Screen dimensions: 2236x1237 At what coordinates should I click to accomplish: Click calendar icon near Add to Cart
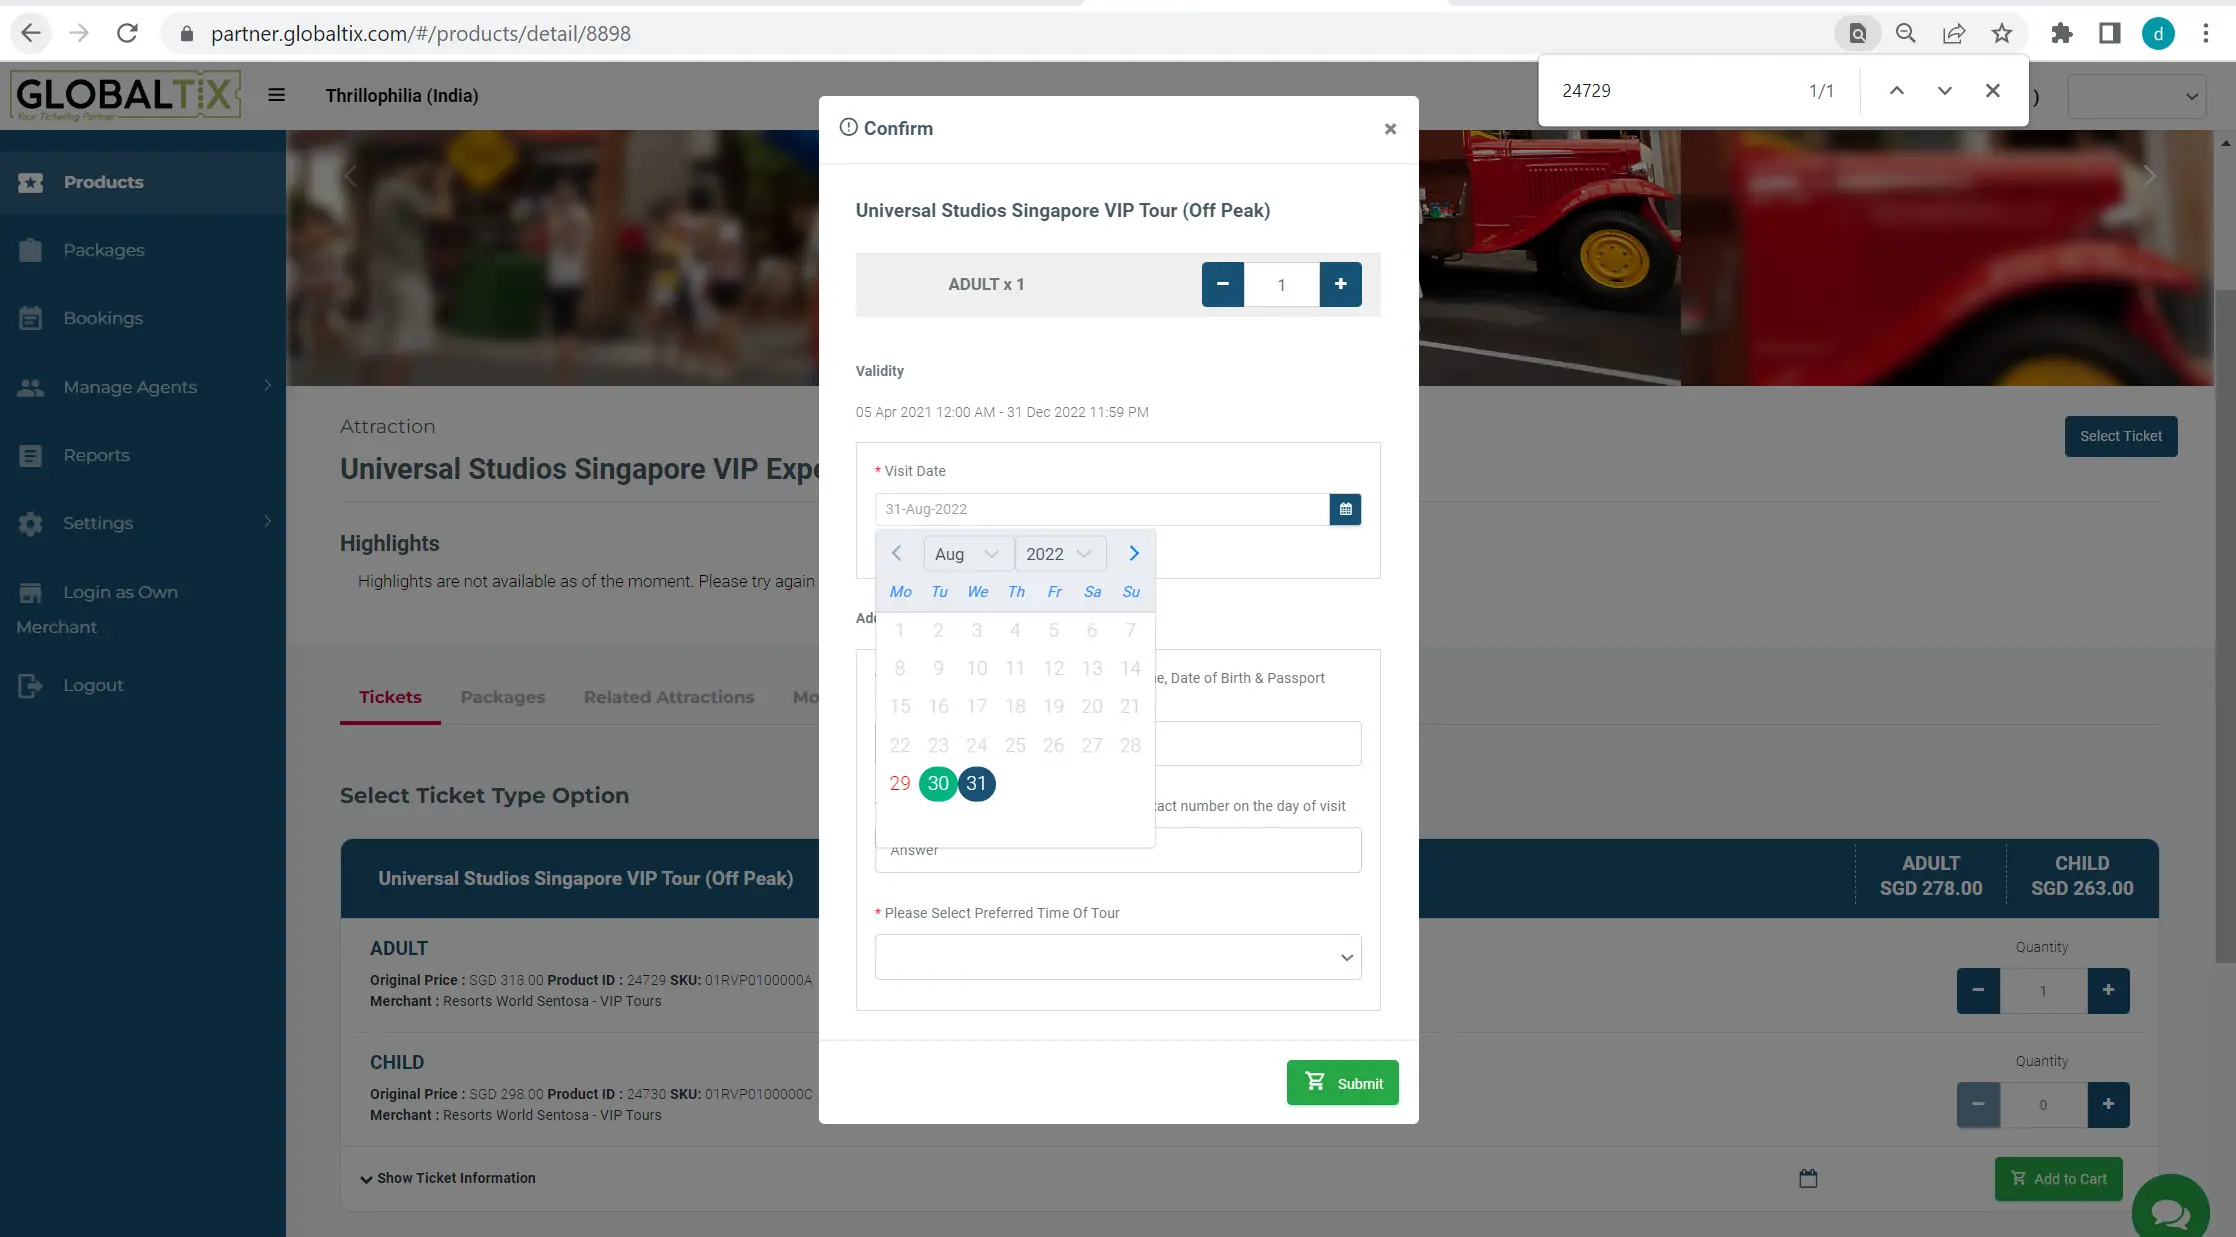pyautogui.click(x=1808, y=1179)
